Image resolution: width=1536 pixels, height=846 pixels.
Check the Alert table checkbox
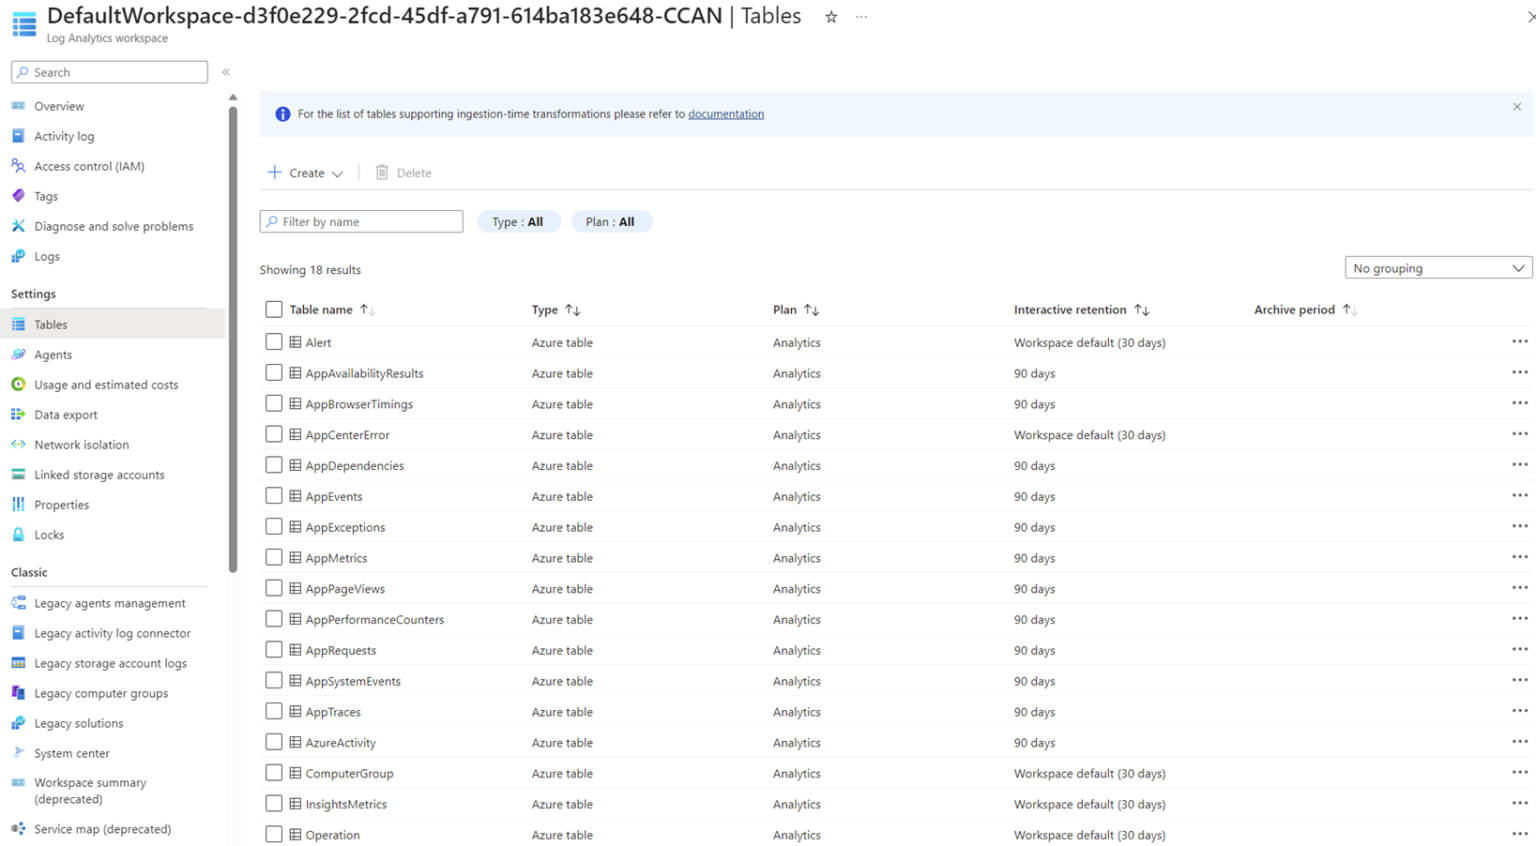click(x=274, y=342)
